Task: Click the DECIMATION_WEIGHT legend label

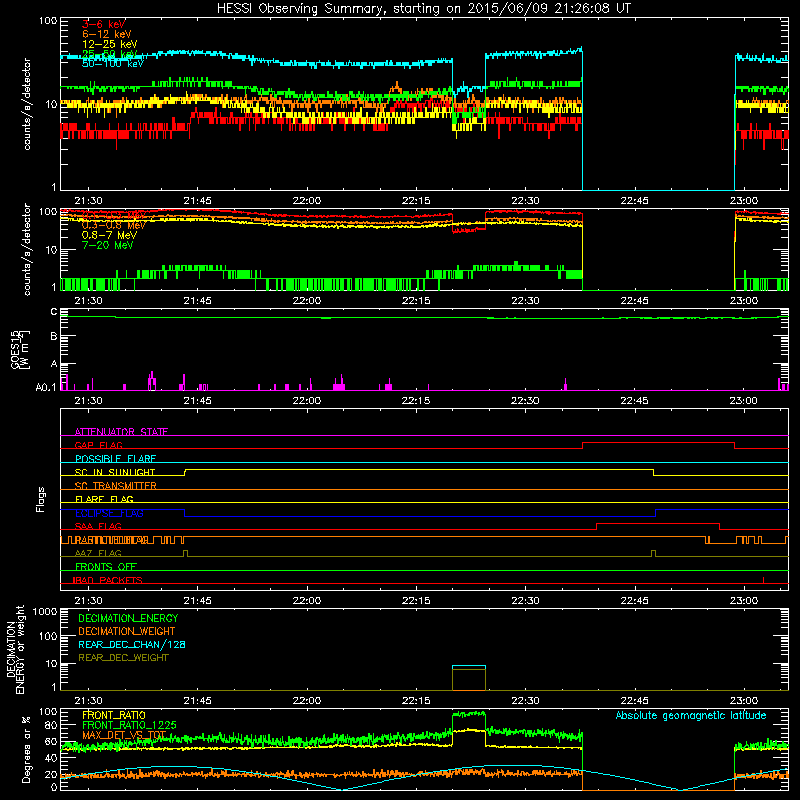Action: pyautogui.click(x=127, y=631)
